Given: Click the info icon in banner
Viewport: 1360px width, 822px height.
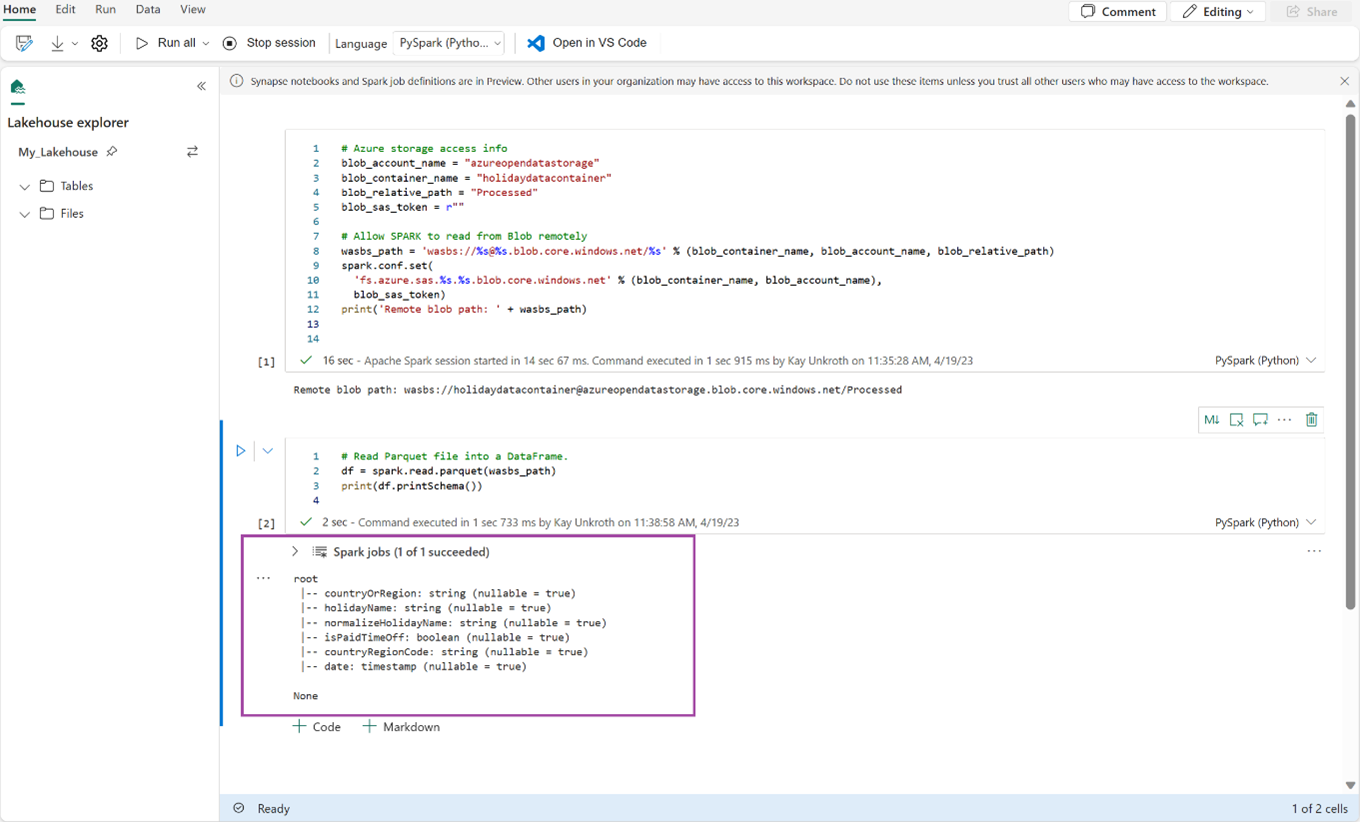Looking at the screenshot, I should tap(237, 81).
